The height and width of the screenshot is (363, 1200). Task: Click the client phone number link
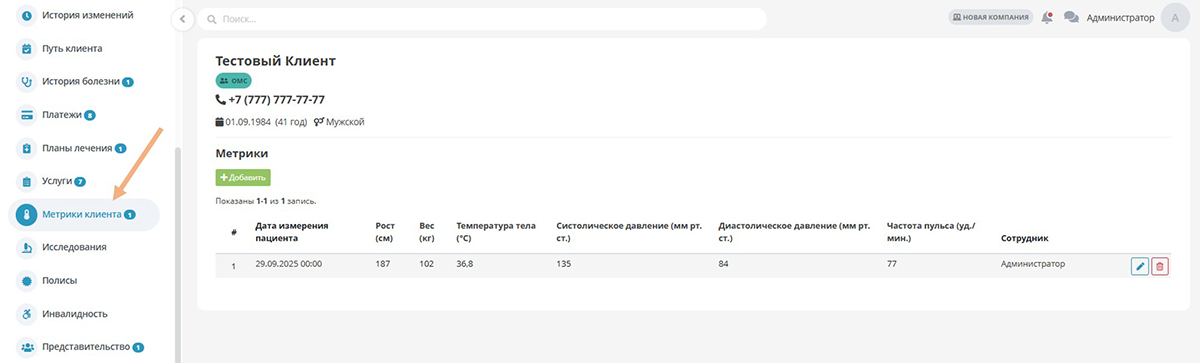coord(276,100)
